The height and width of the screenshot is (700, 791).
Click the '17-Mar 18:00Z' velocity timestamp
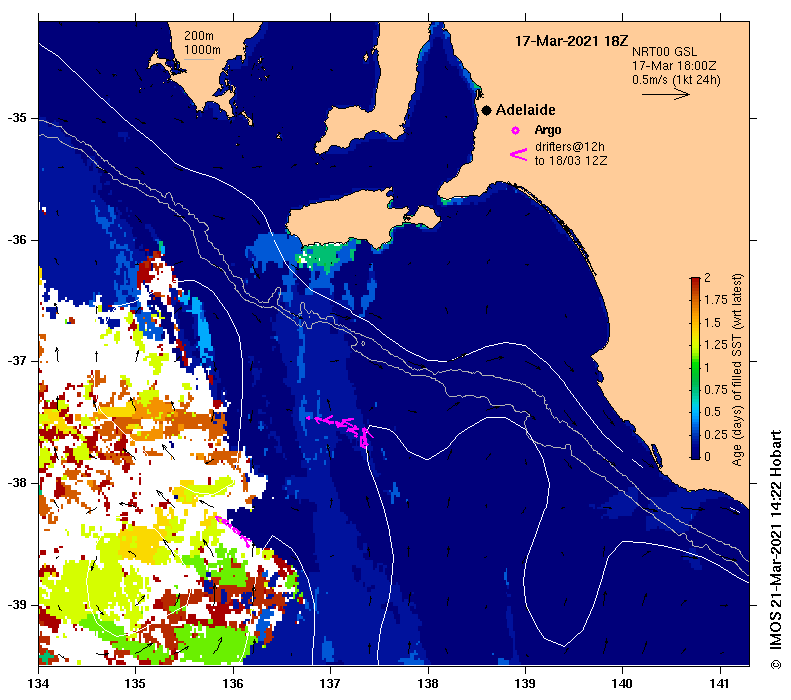click(x=674, y=66)
